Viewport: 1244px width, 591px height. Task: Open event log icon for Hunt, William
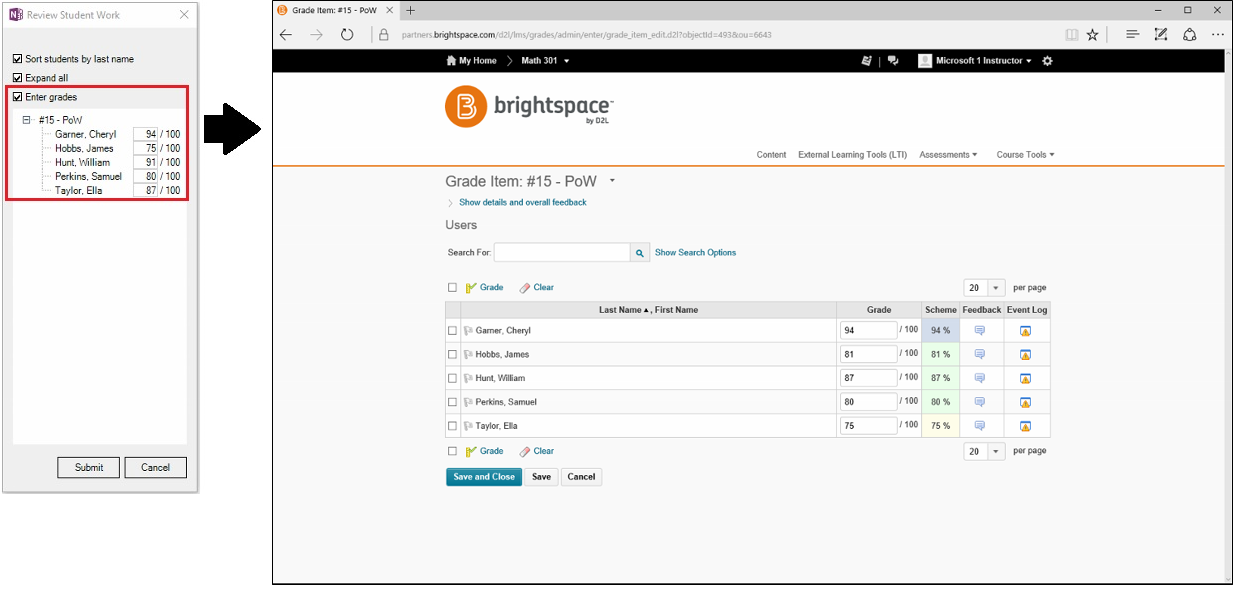point(1025,379)
